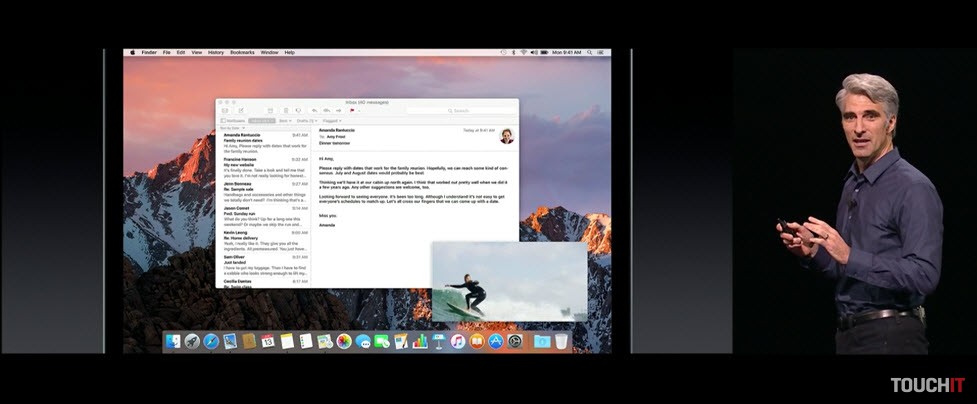The height and width of the screenshot is (404, 977).
Task: Click the Mail search field
Action: click(x=460, y=111)
